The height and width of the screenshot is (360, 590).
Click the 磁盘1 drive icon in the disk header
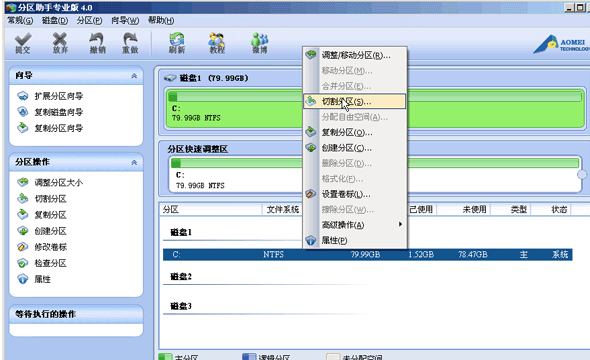(x=170, y=78)
